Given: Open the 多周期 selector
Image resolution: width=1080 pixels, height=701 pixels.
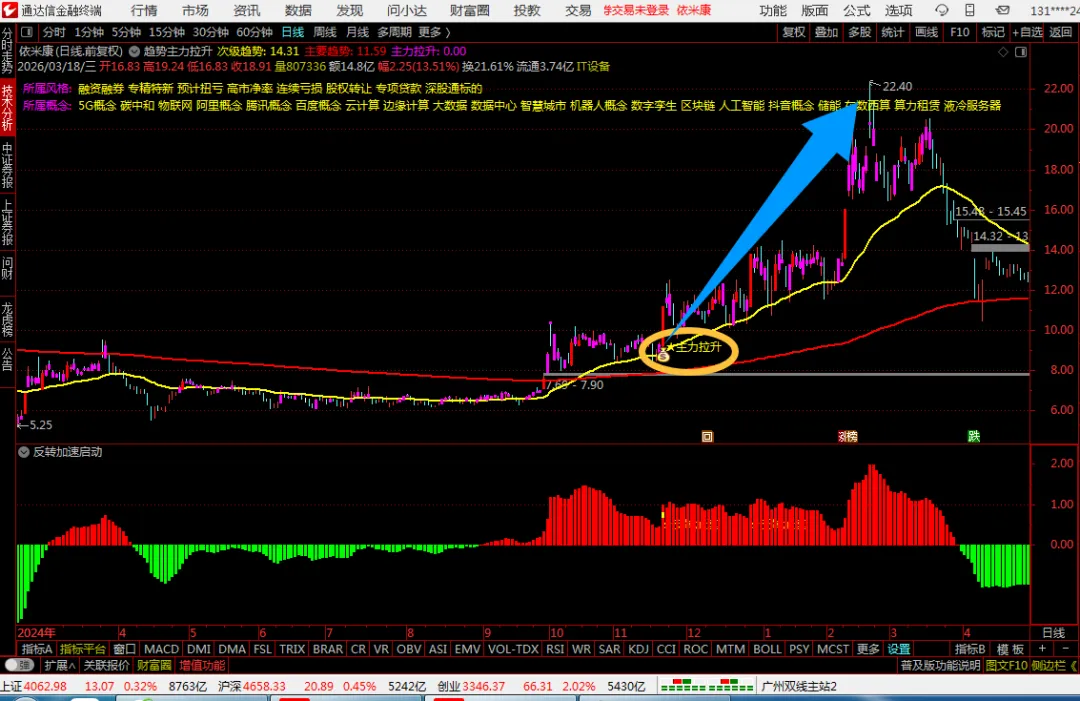Looking at the screenshot, I should point(394,32).
